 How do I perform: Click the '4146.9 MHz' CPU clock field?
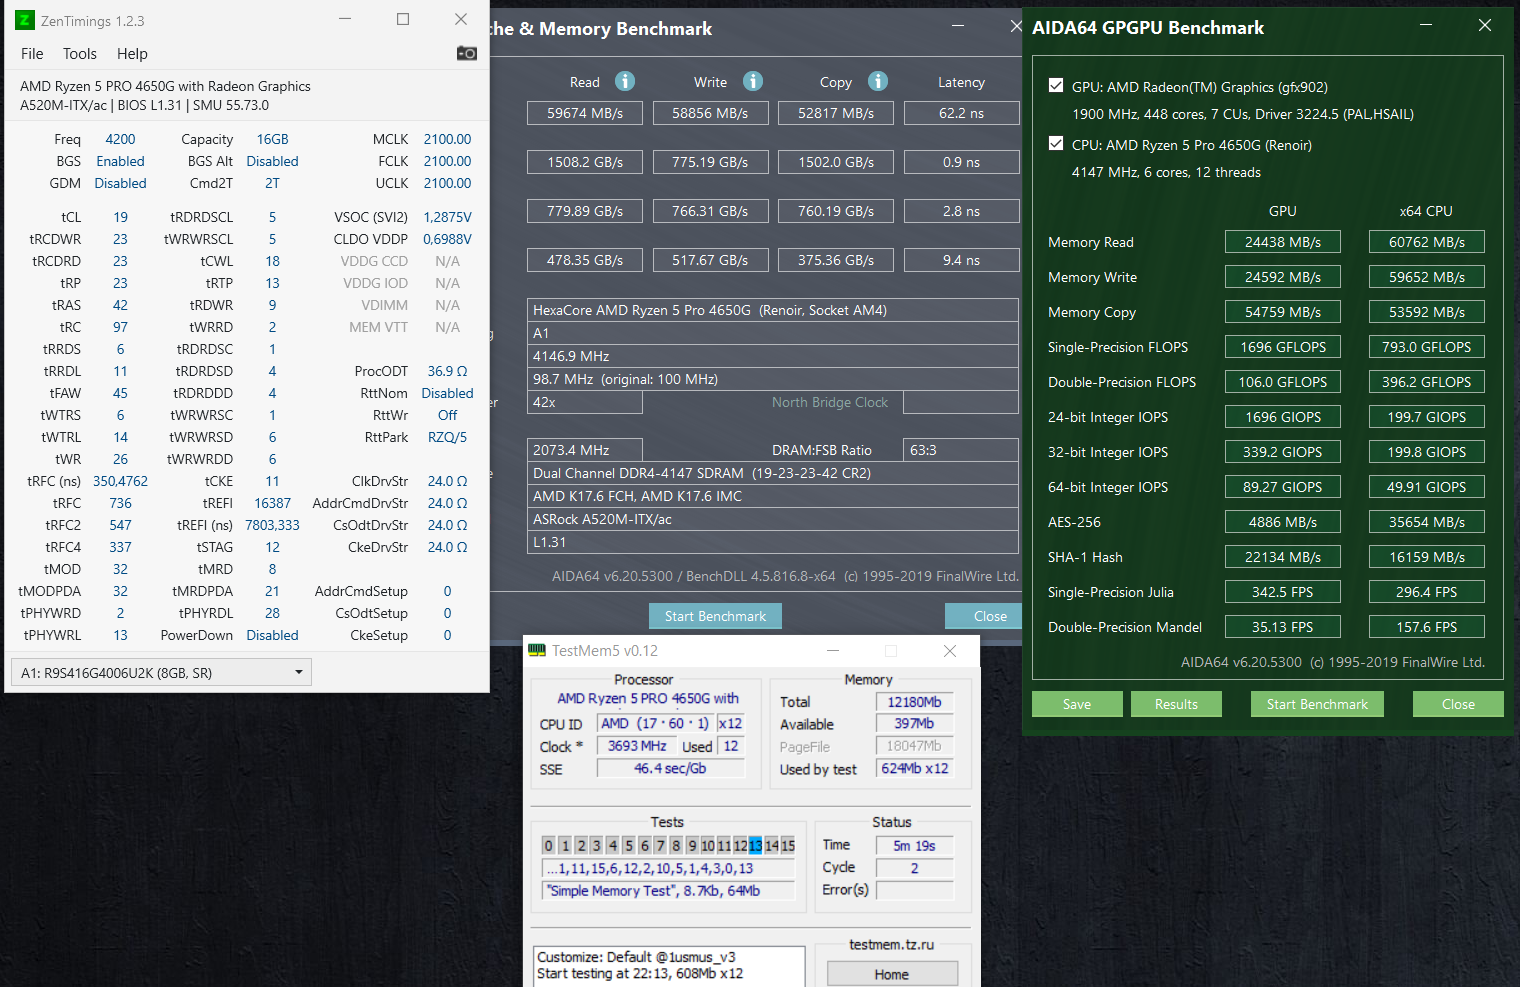pos(773,356)
